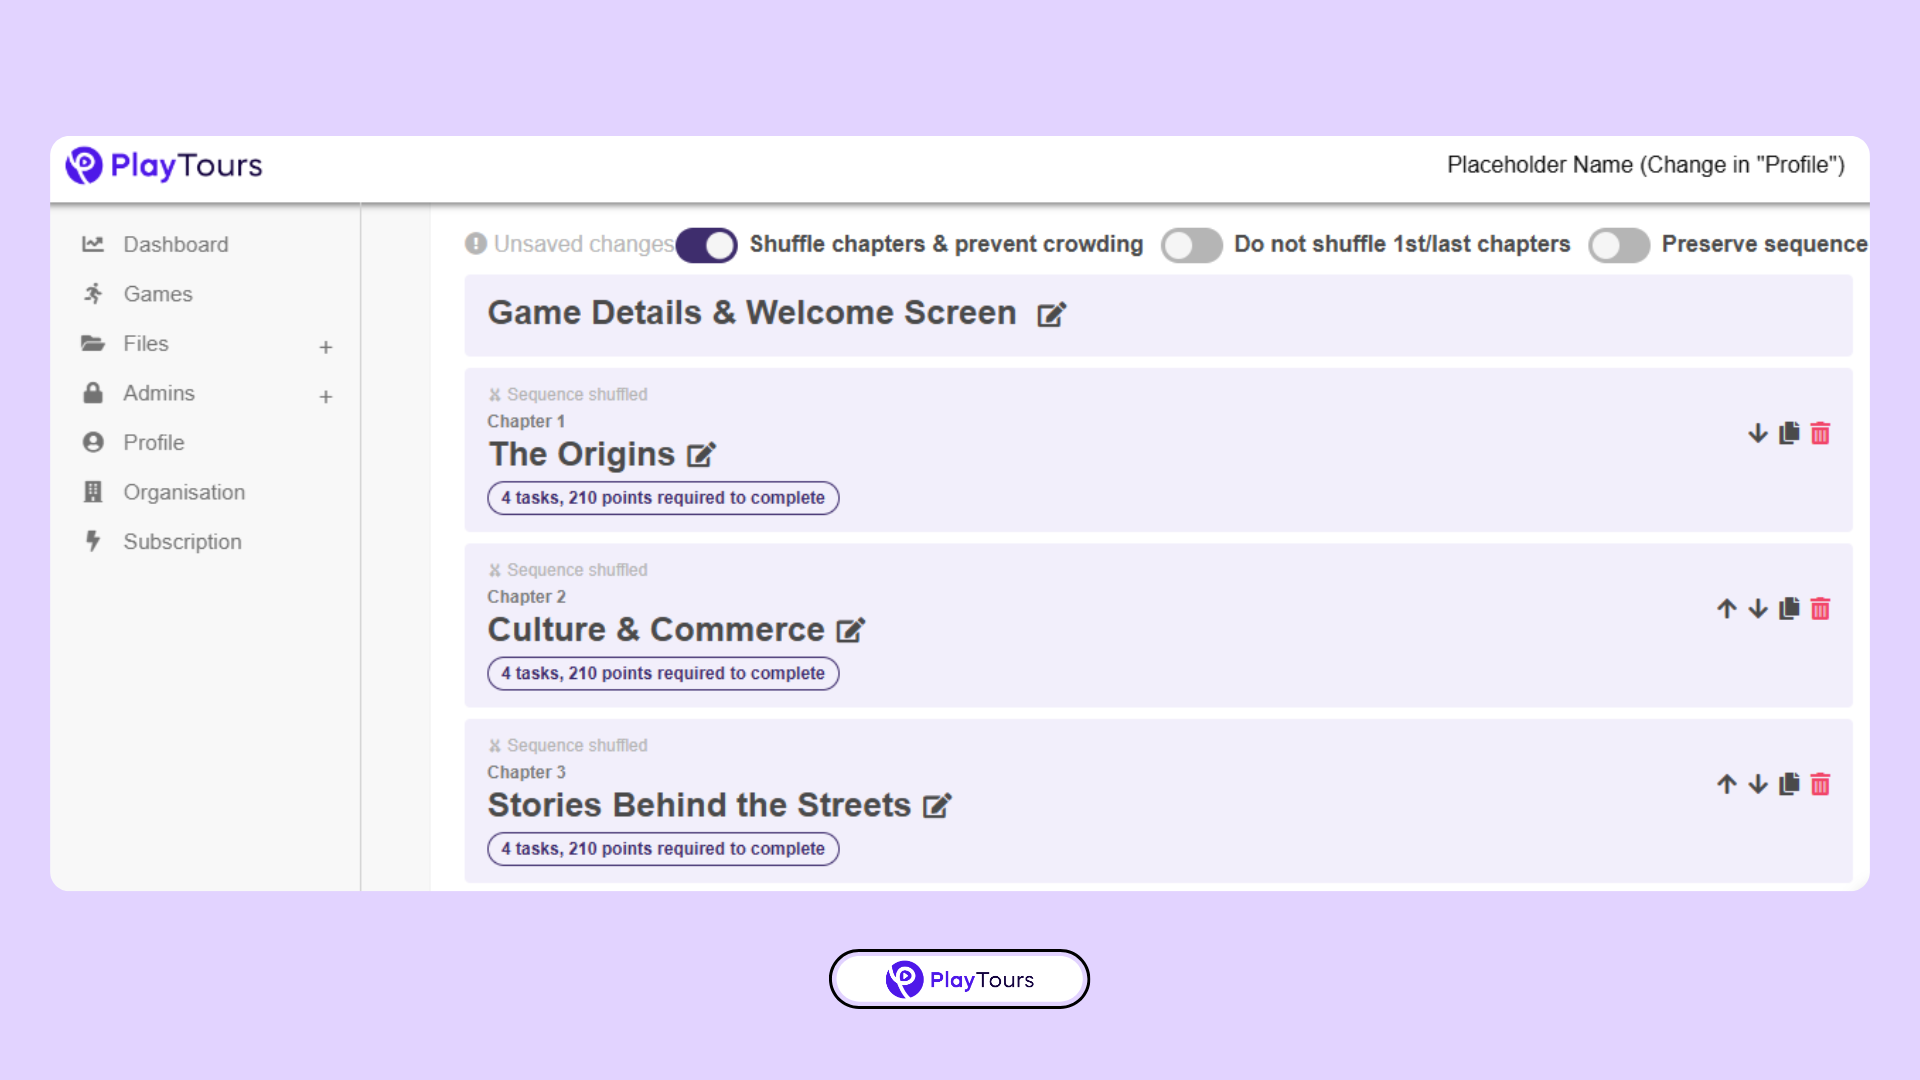Move Chapter 1 down using the down arrow

pyautogui.click(x=1757, y=433)
